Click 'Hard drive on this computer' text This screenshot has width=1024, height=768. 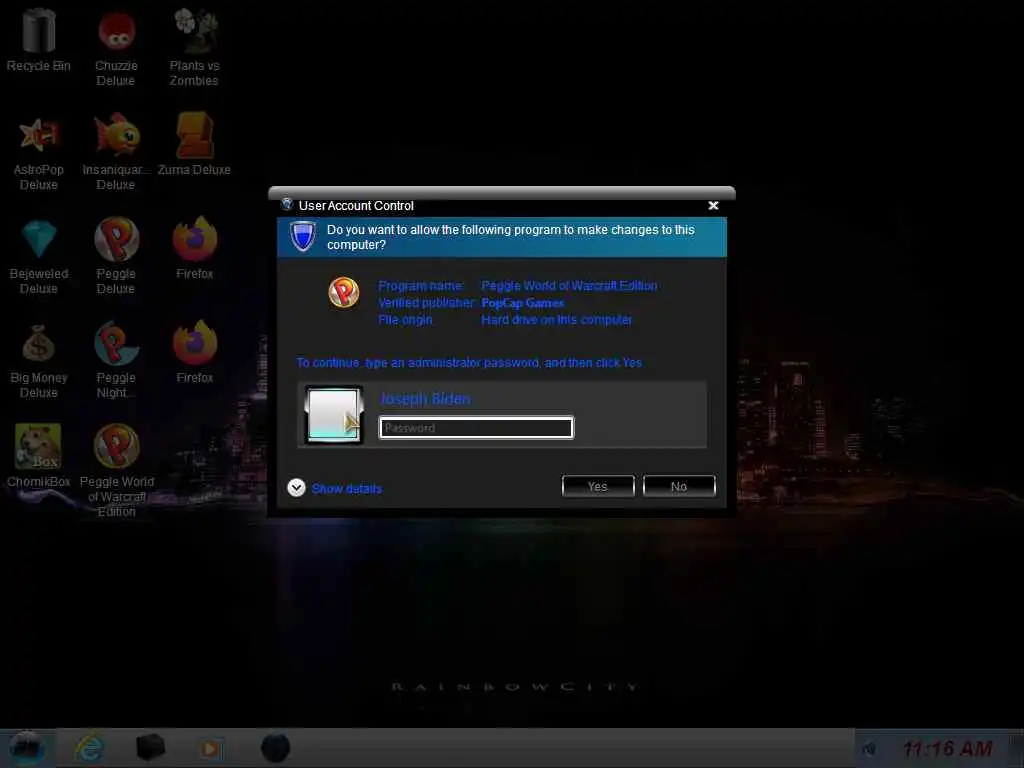[x=556, y=320]
